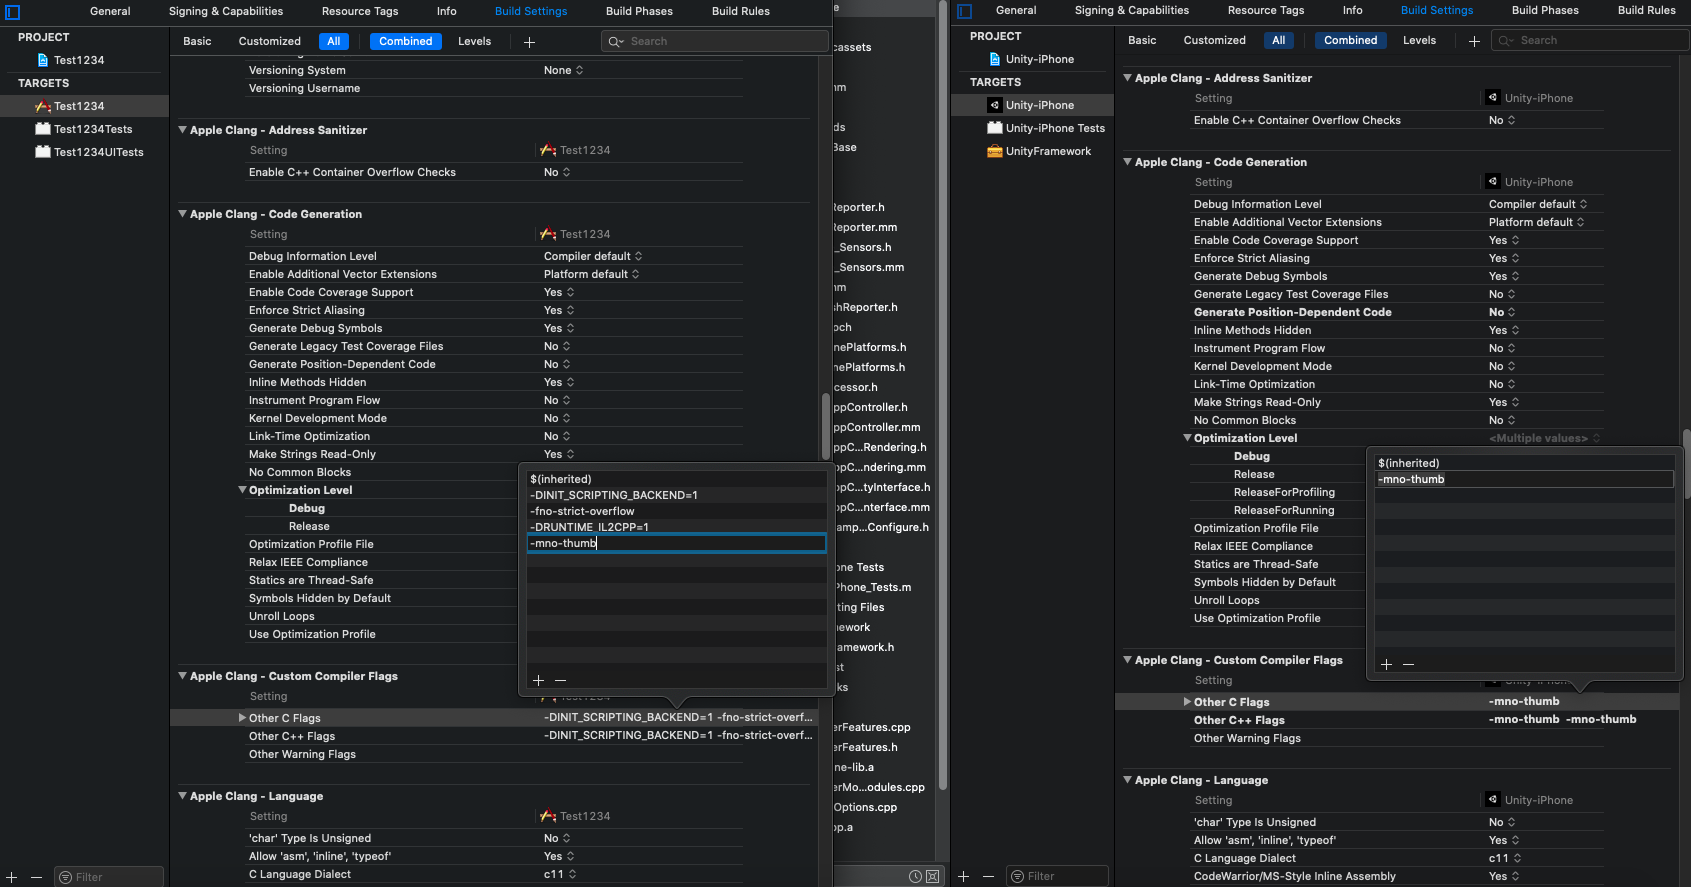This screenshot has width=1691, height=887.
Task: Click the Test1234 target app icon
Action: [43, 106]
